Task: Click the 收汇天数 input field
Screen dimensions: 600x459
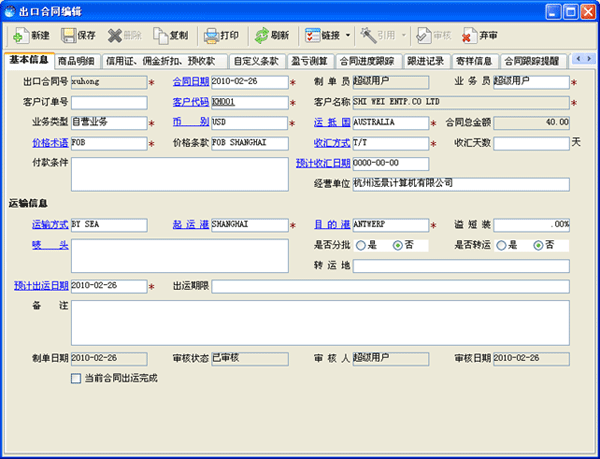Action: 531,143
